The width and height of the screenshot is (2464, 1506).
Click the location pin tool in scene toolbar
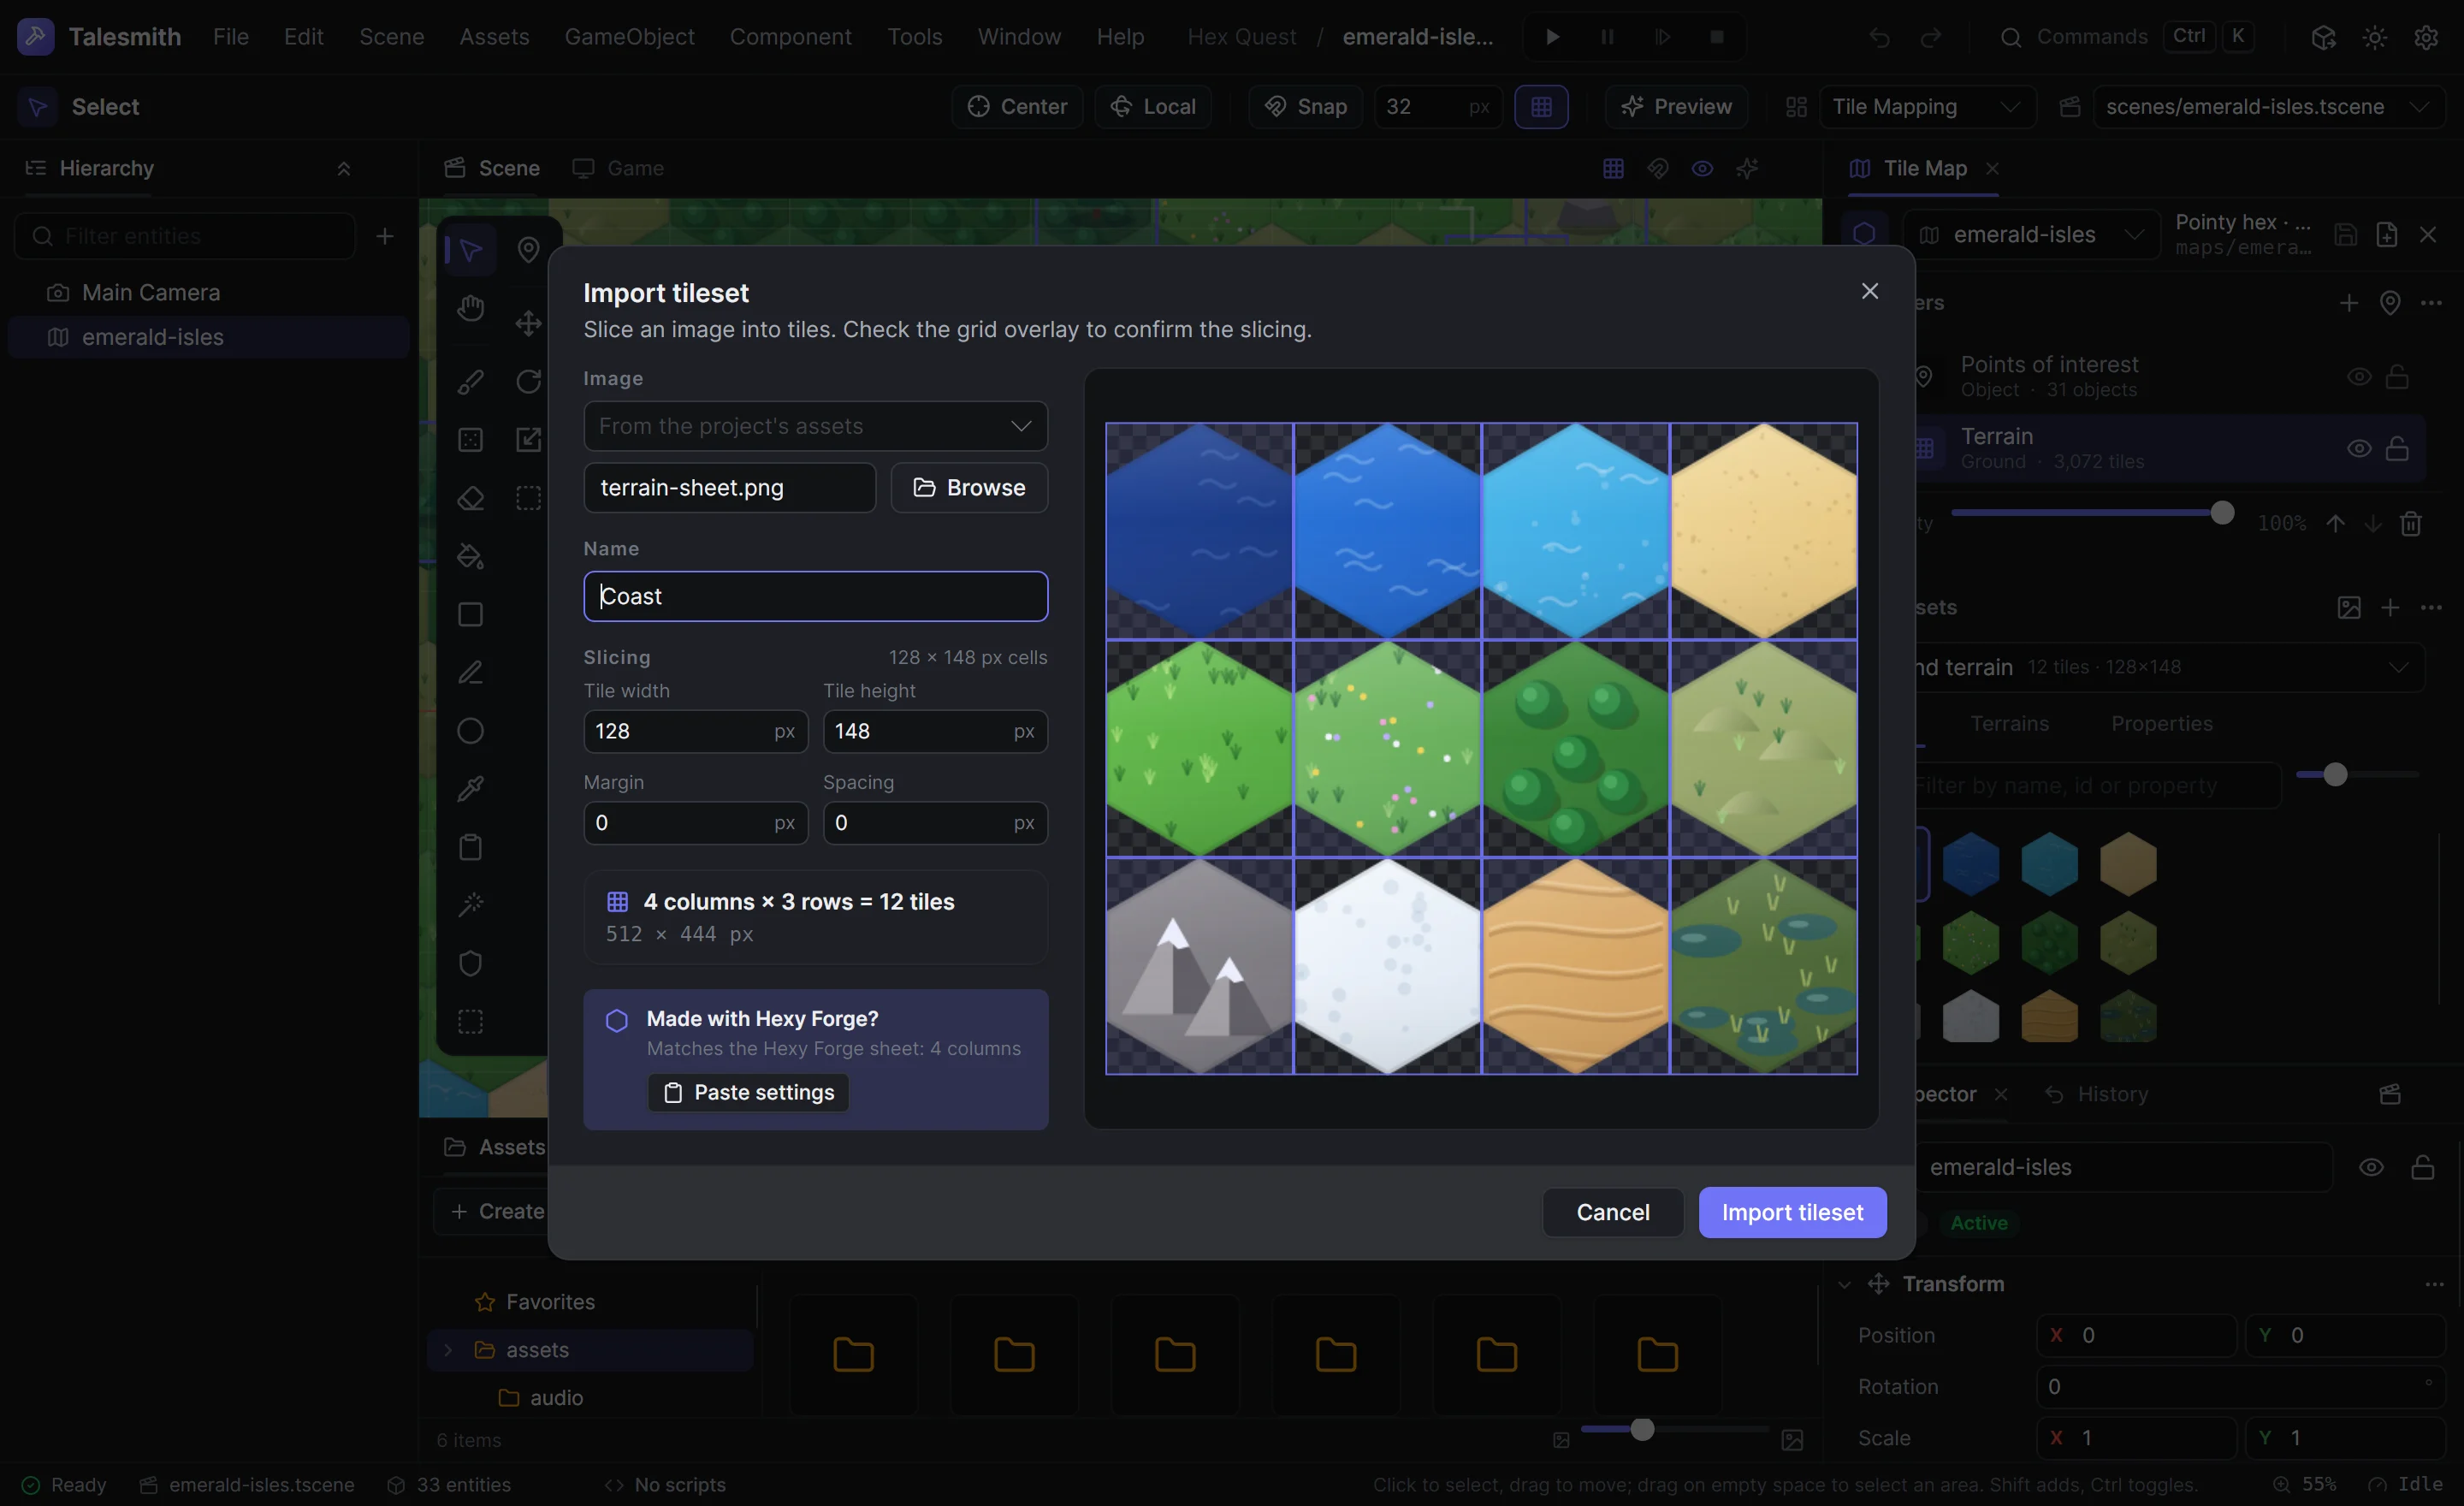point(528,250)
